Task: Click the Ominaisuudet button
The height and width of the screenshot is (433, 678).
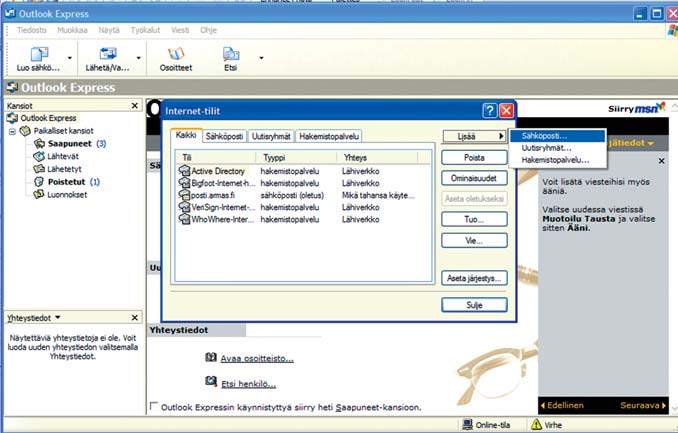Action: 474,178
